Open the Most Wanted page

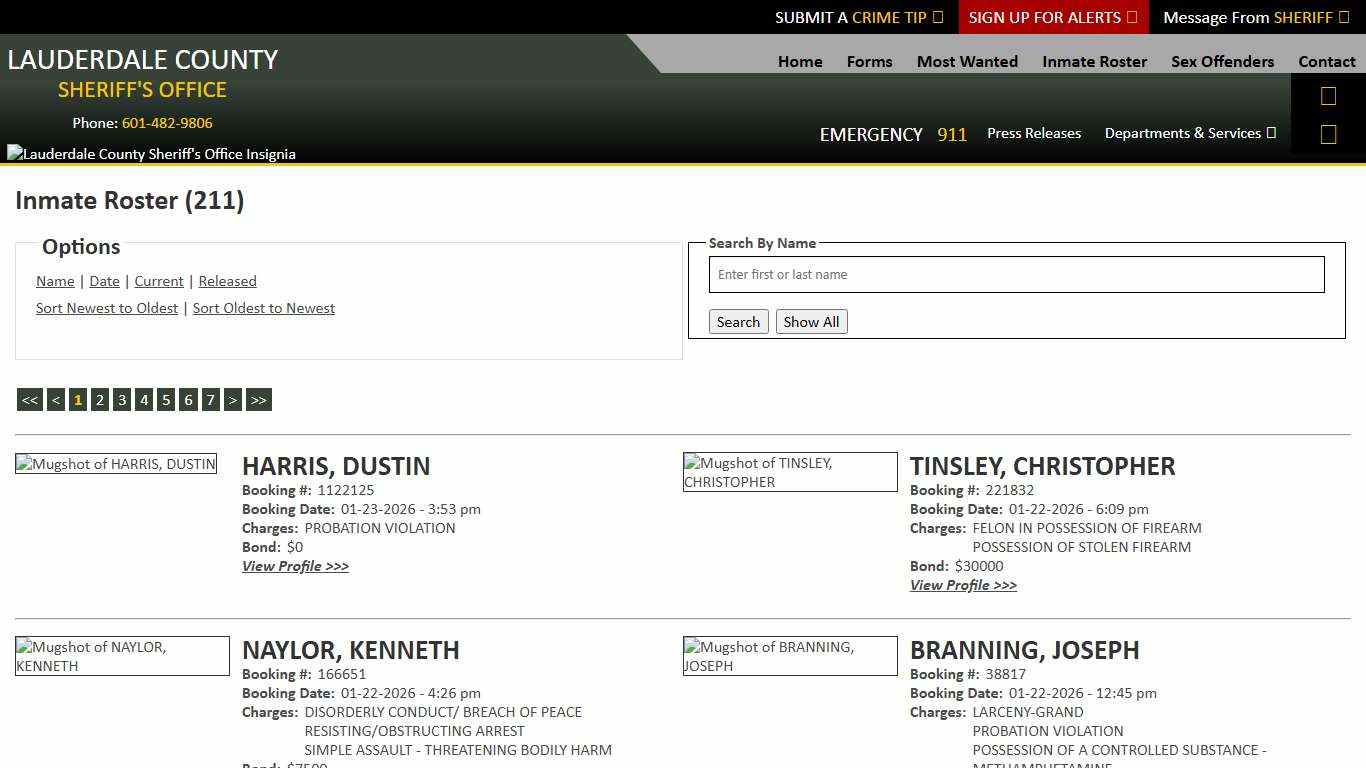coord(966,61)
